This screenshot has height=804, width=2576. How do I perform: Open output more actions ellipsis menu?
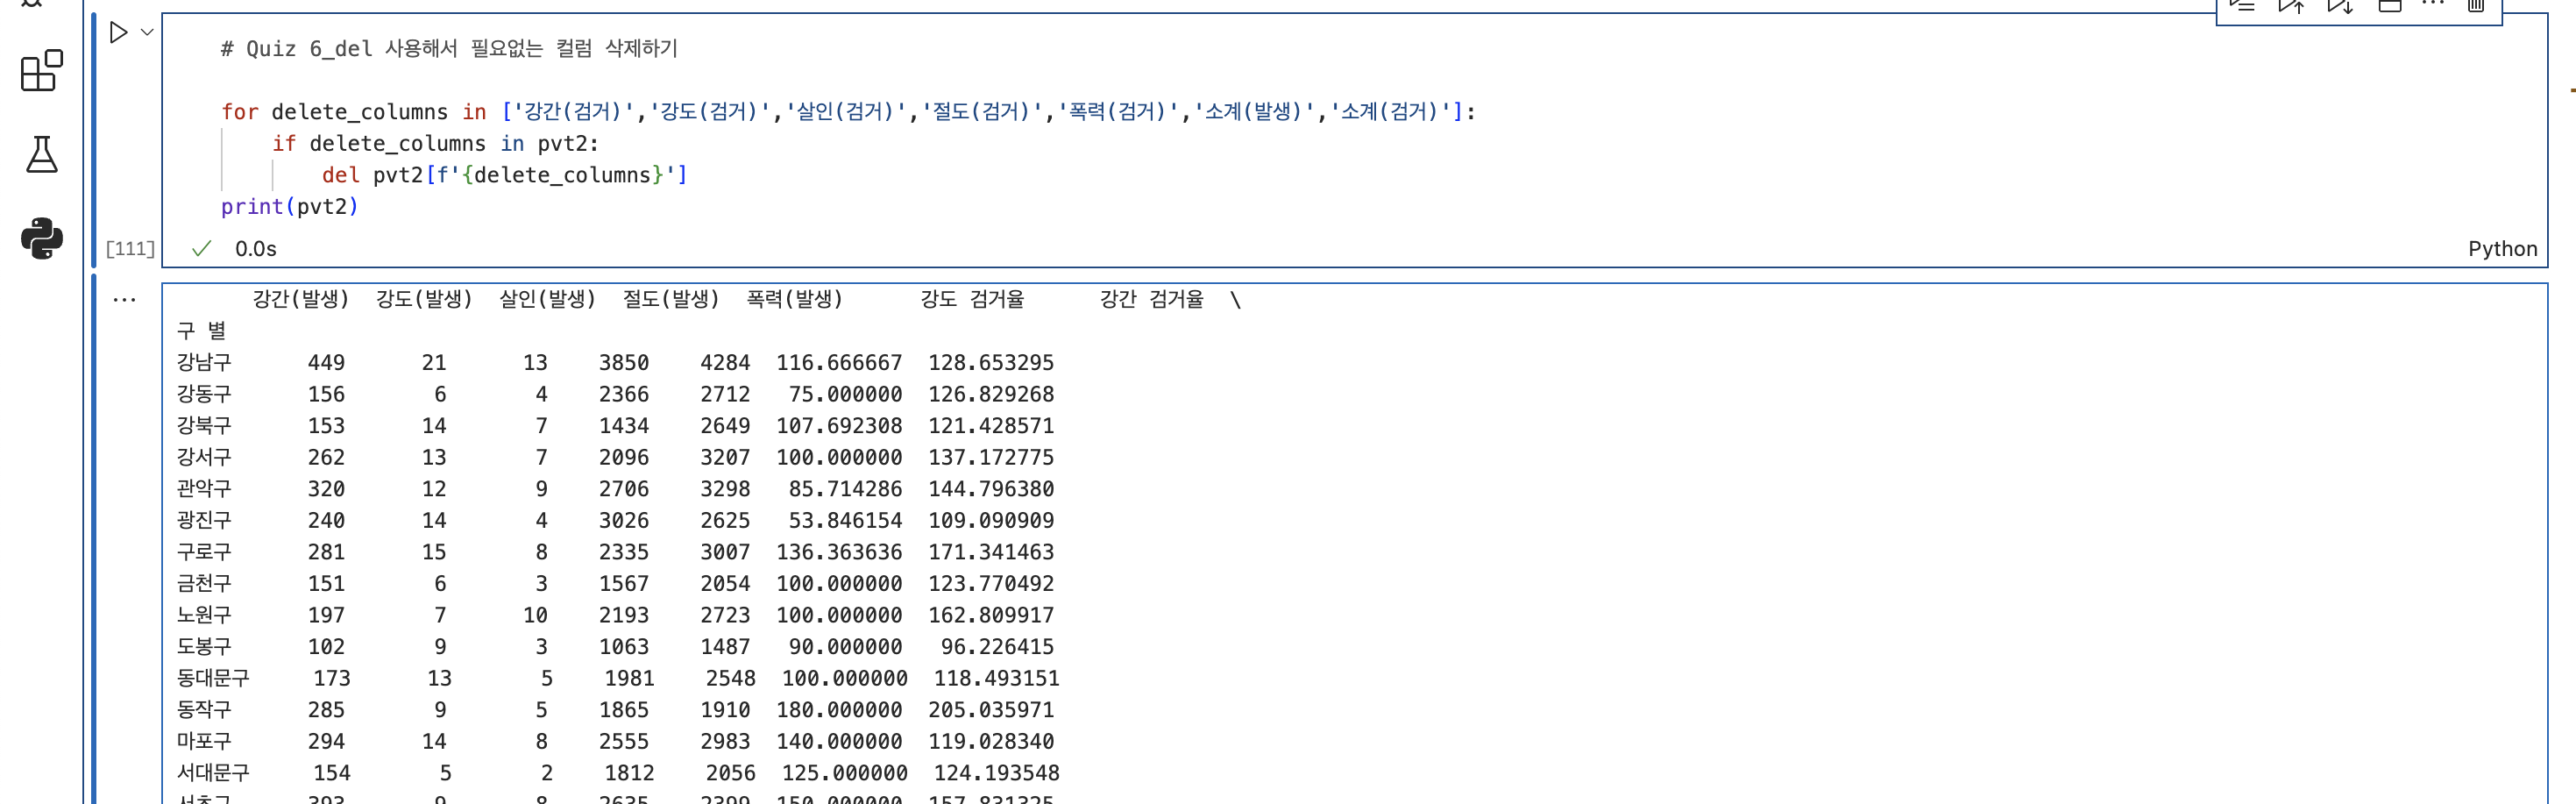[x=124, y=300]
